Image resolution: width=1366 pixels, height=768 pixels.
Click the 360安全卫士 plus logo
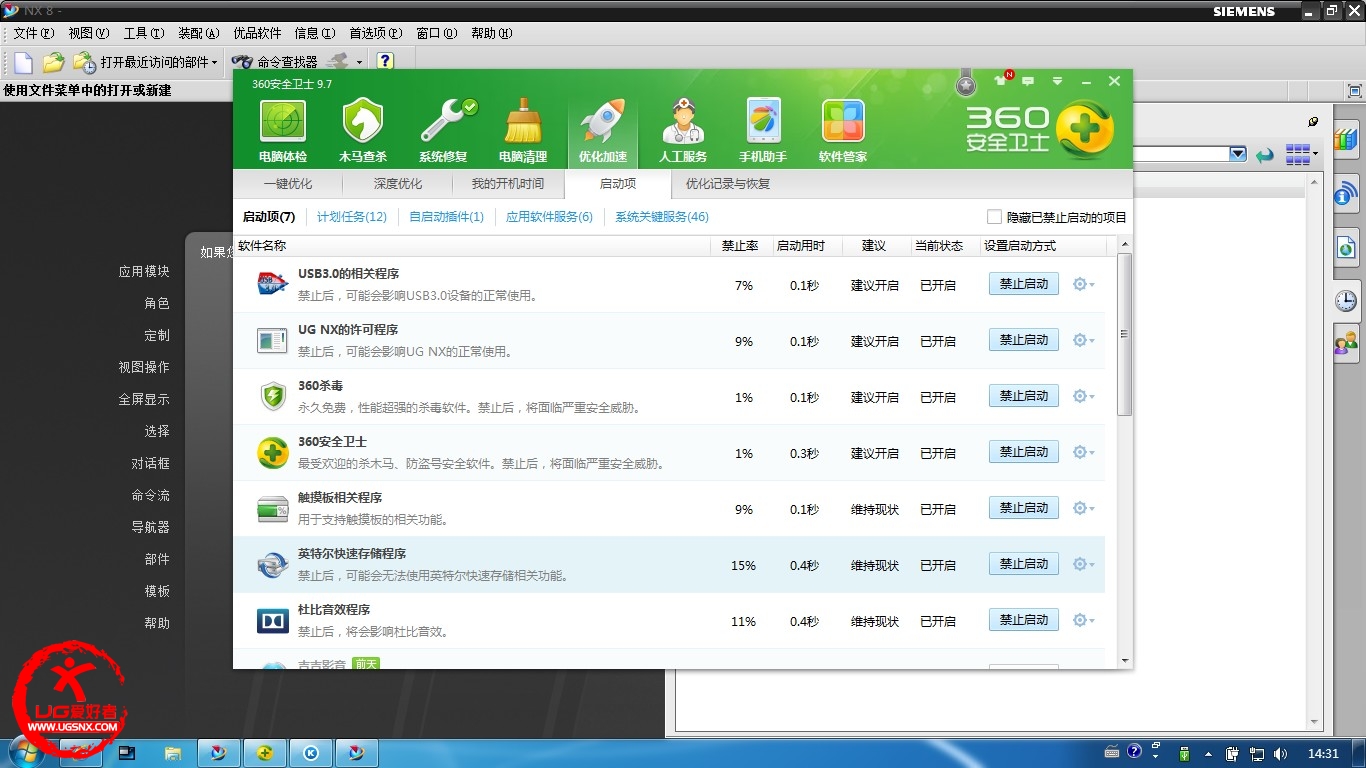point(1085,130)
